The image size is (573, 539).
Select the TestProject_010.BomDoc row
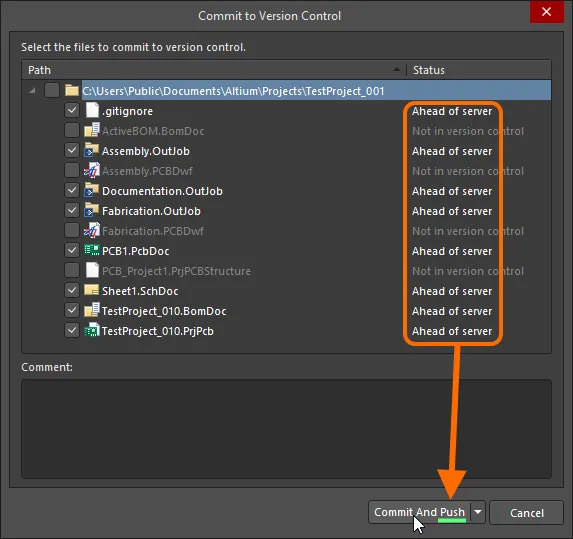(286, 311)
